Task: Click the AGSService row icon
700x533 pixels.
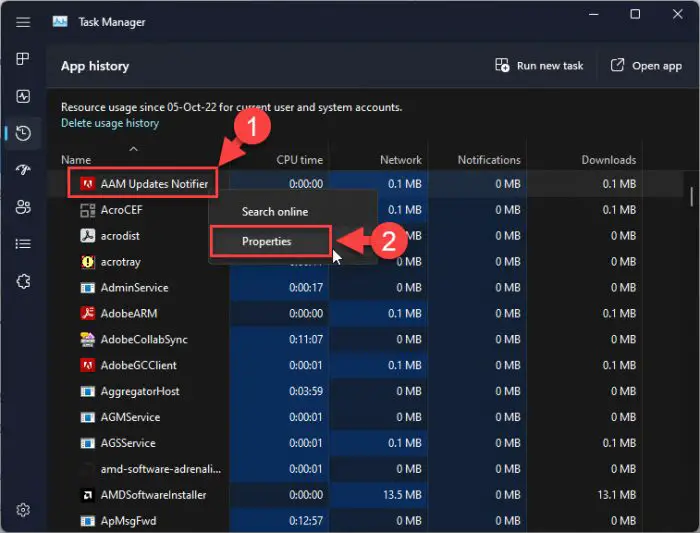Action: click(88, 443)
